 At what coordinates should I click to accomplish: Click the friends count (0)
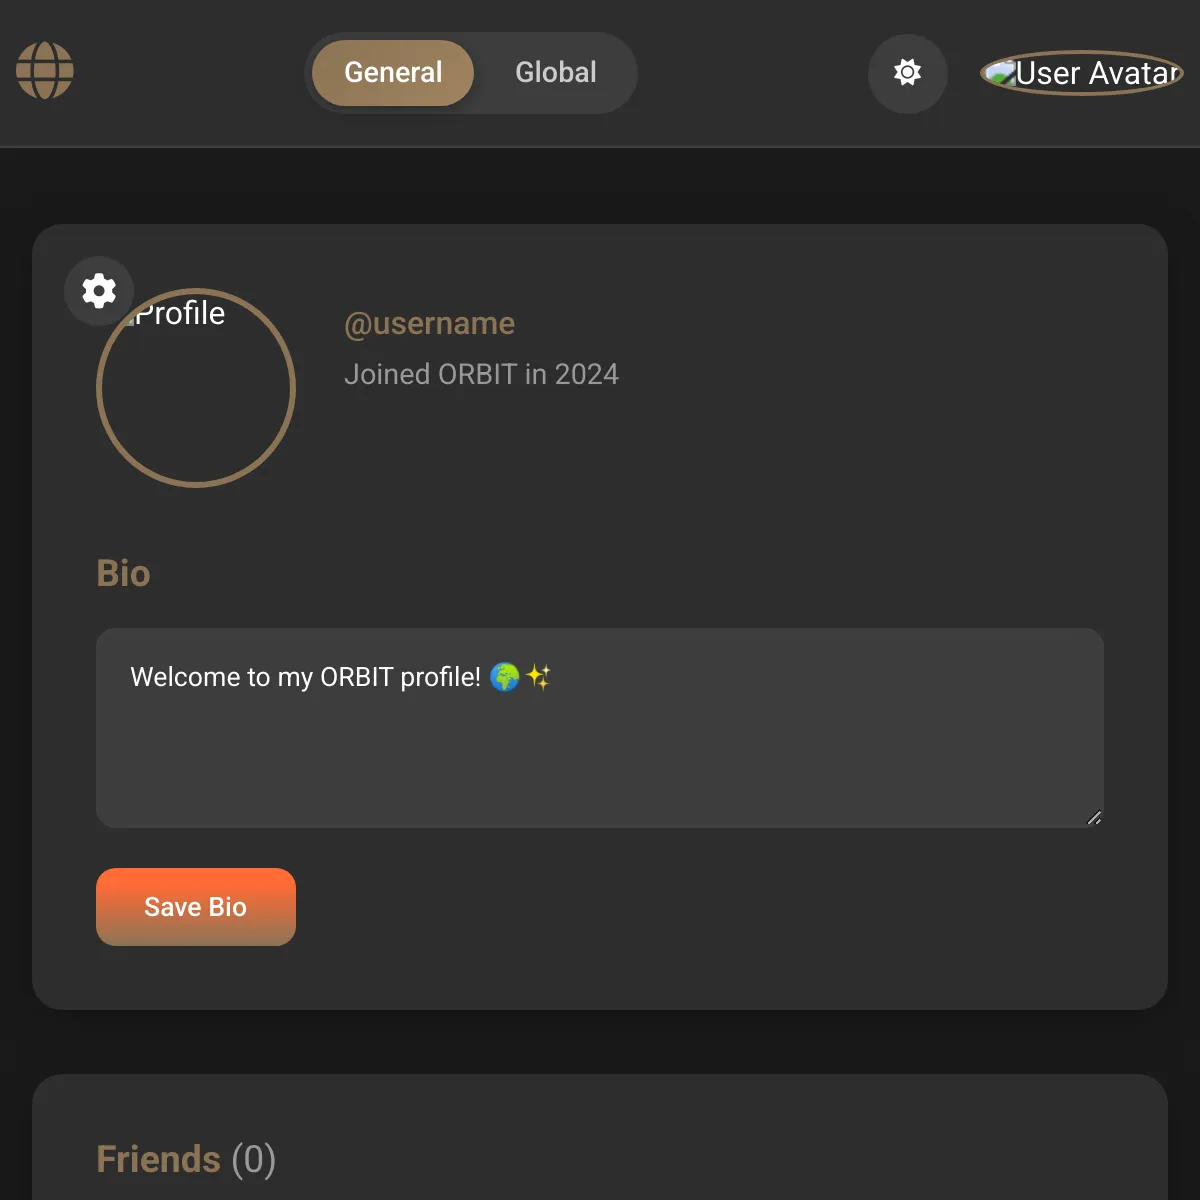254,1160
